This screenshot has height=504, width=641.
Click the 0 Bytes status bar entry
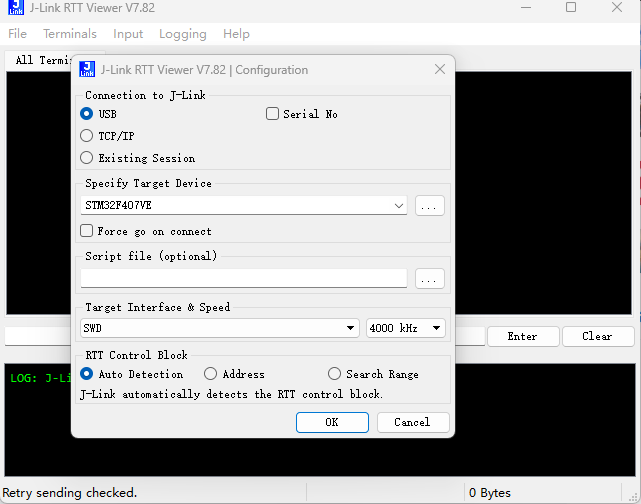tap(490, 493)
